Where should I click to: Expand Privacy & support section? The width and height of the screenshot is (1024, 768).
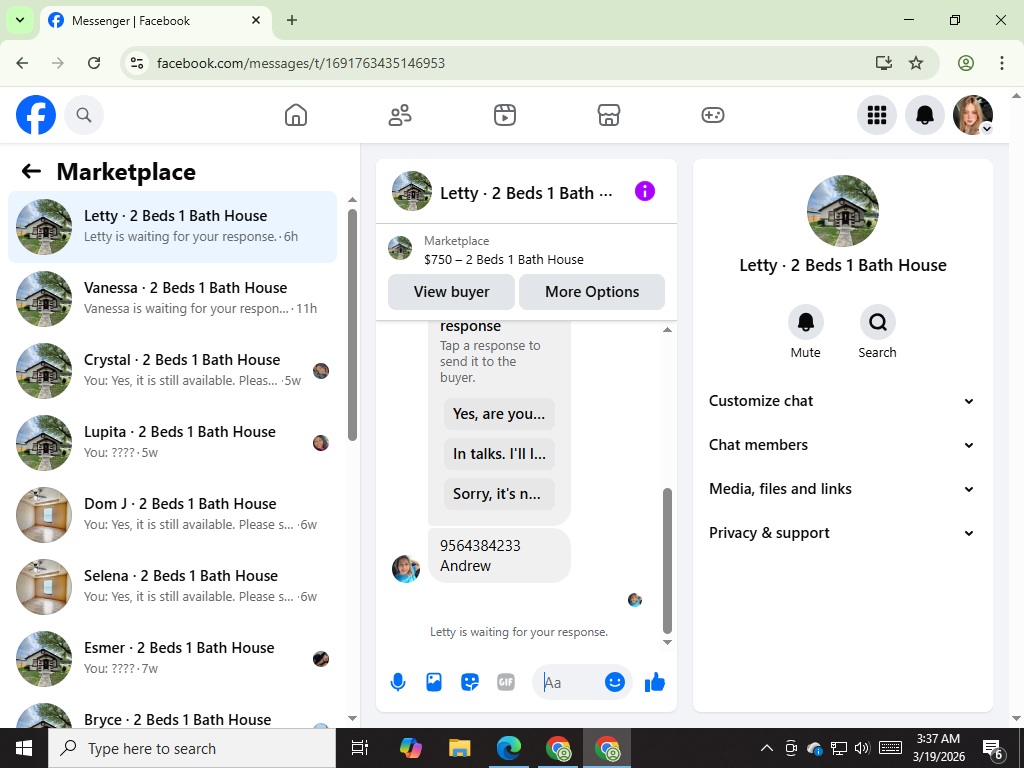coord(842,533)
